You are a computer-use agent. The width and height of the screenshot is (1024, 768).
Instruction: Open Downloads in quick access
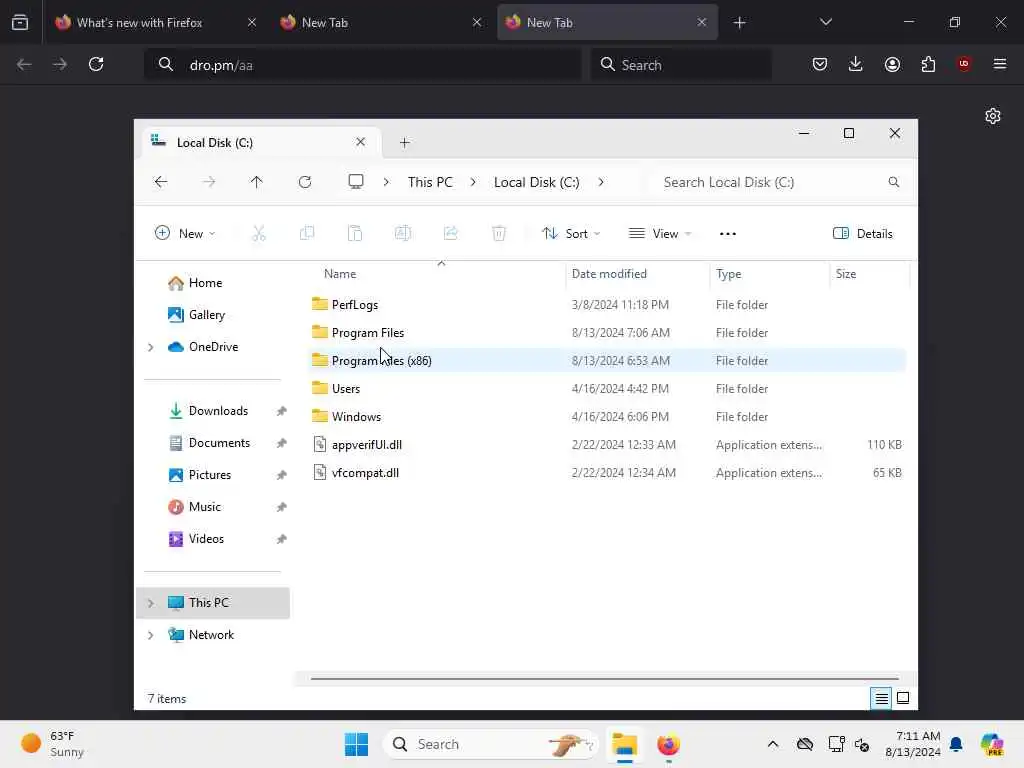click(217, 411)
